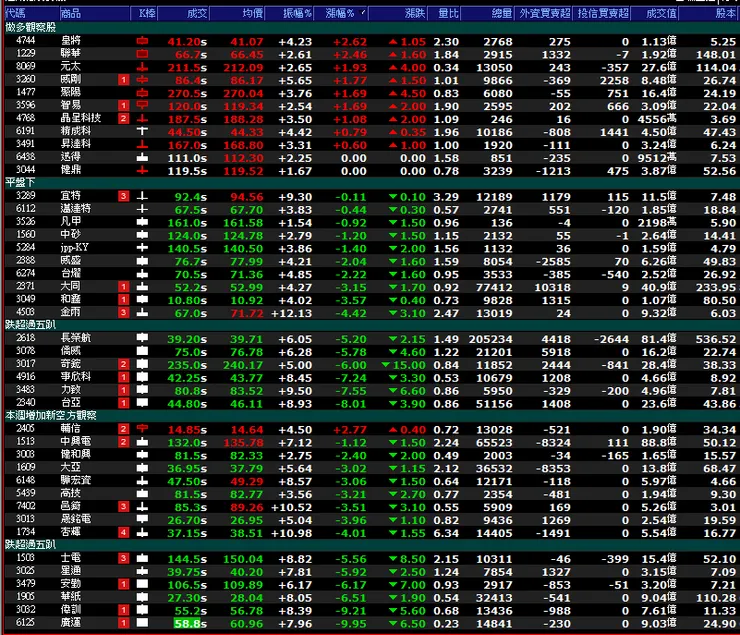Sort by the 成交 column header

[183, 14]
